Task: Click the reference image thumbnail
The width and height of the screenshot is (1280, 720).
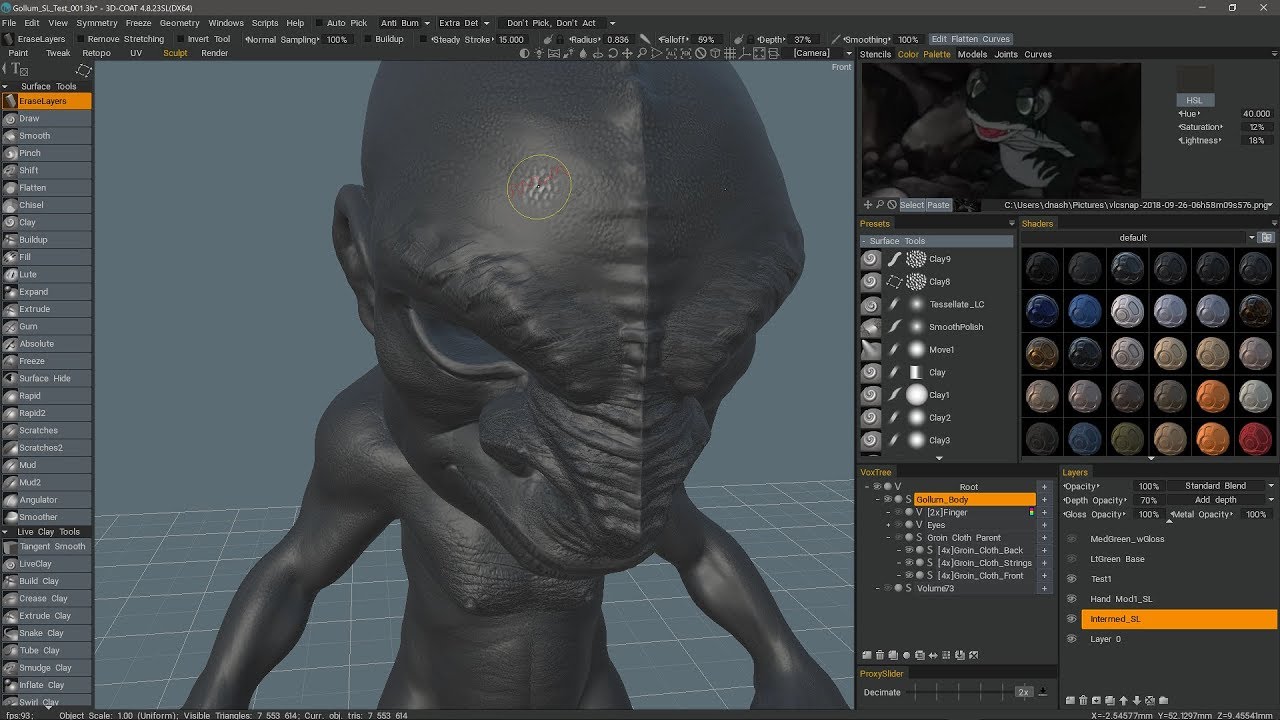Action: click(x=967, y=205)
